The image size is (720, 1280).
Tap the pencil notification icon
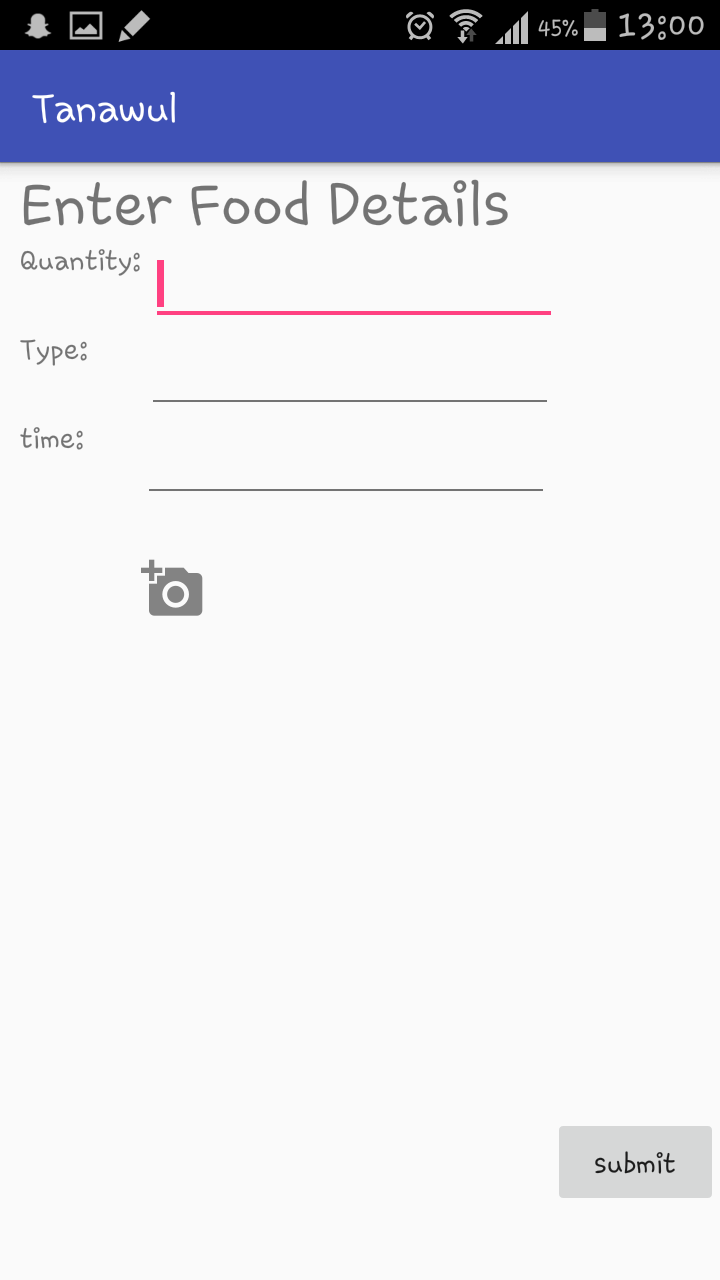pos(134,26)
